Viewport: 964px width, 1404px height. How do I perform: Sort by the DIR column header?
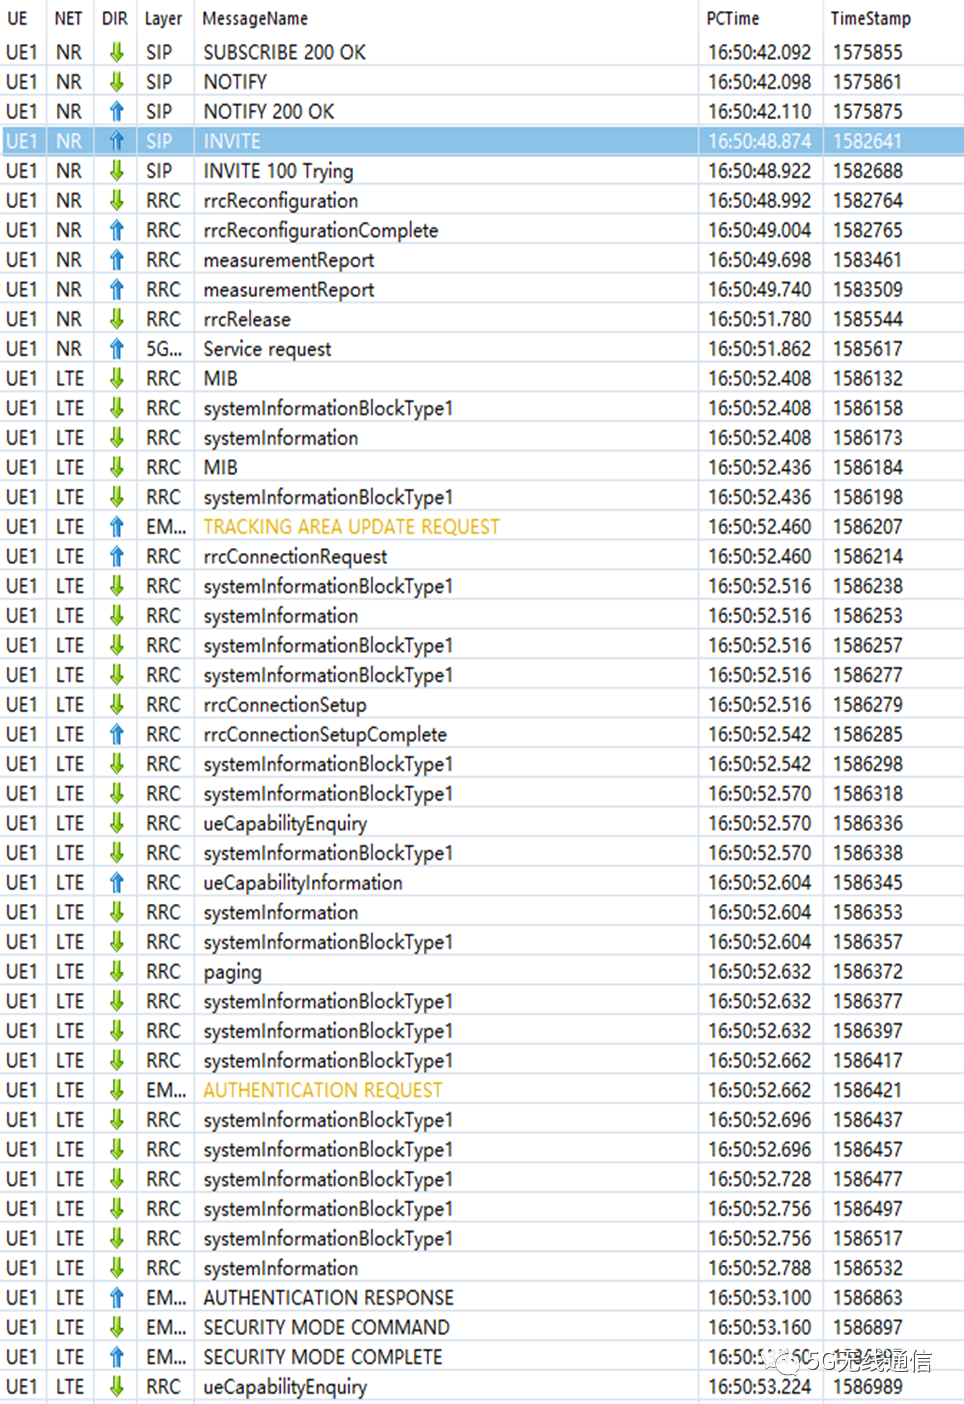(x=115, y=18)
